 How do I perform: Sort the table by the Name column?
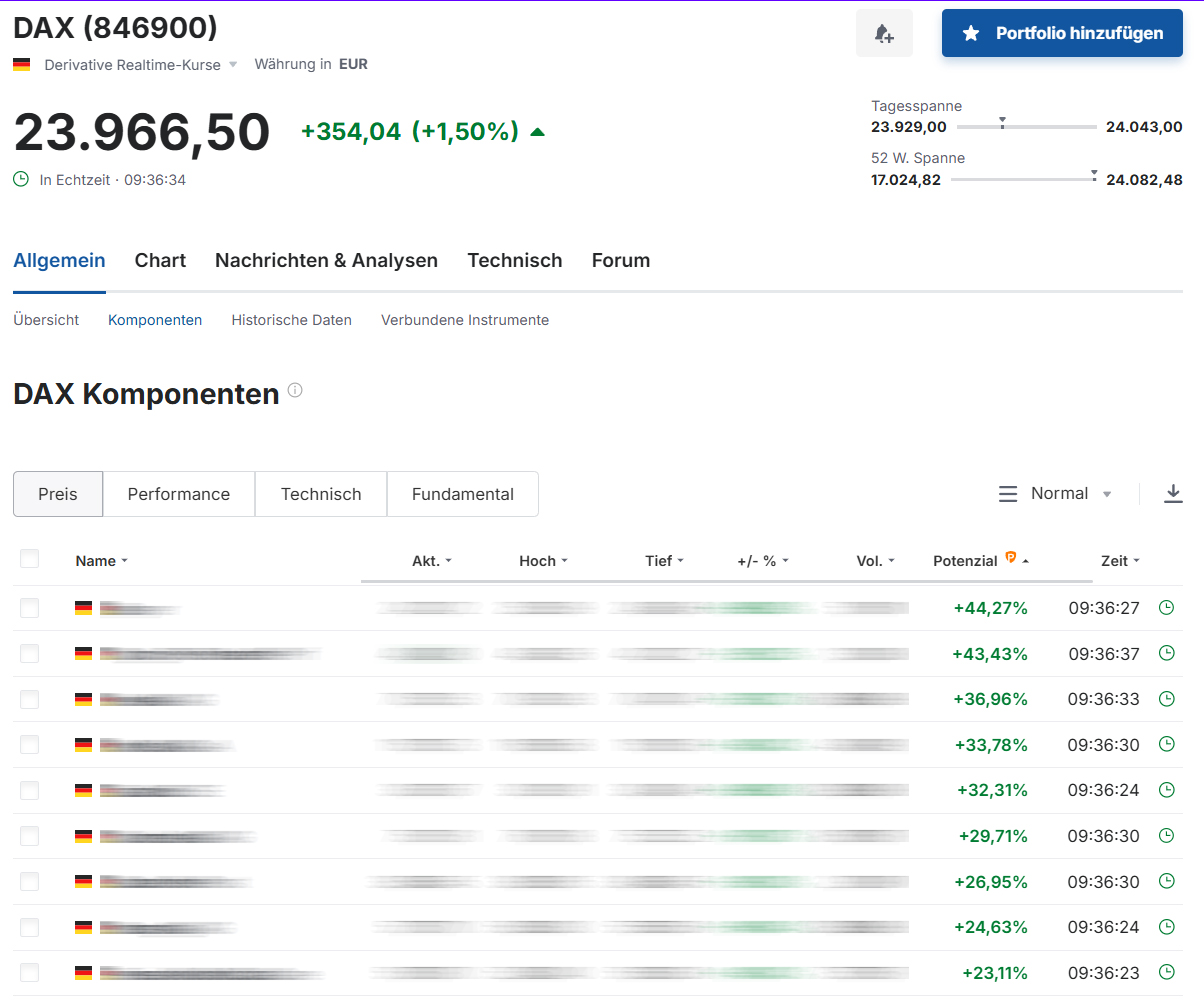click(x=101, y=561)
